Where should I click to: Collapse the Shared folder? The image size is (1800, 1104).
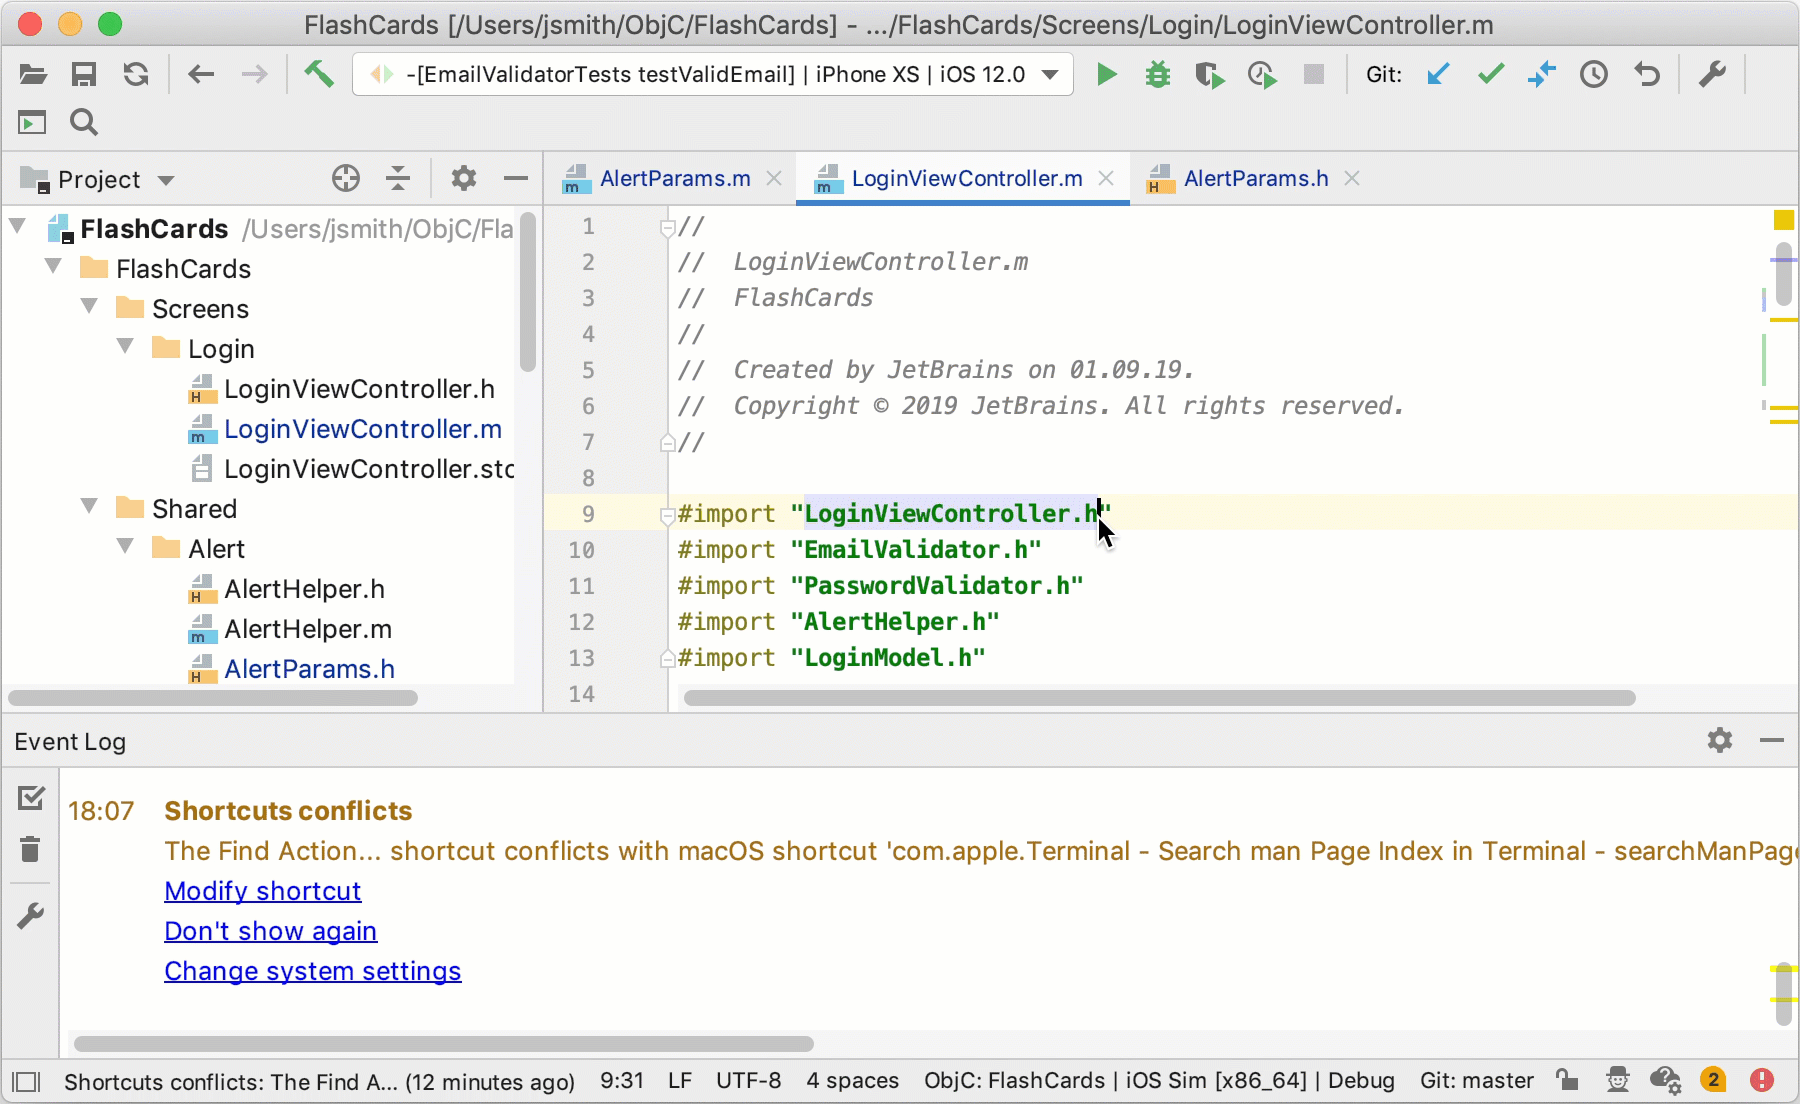pos(90,507)
